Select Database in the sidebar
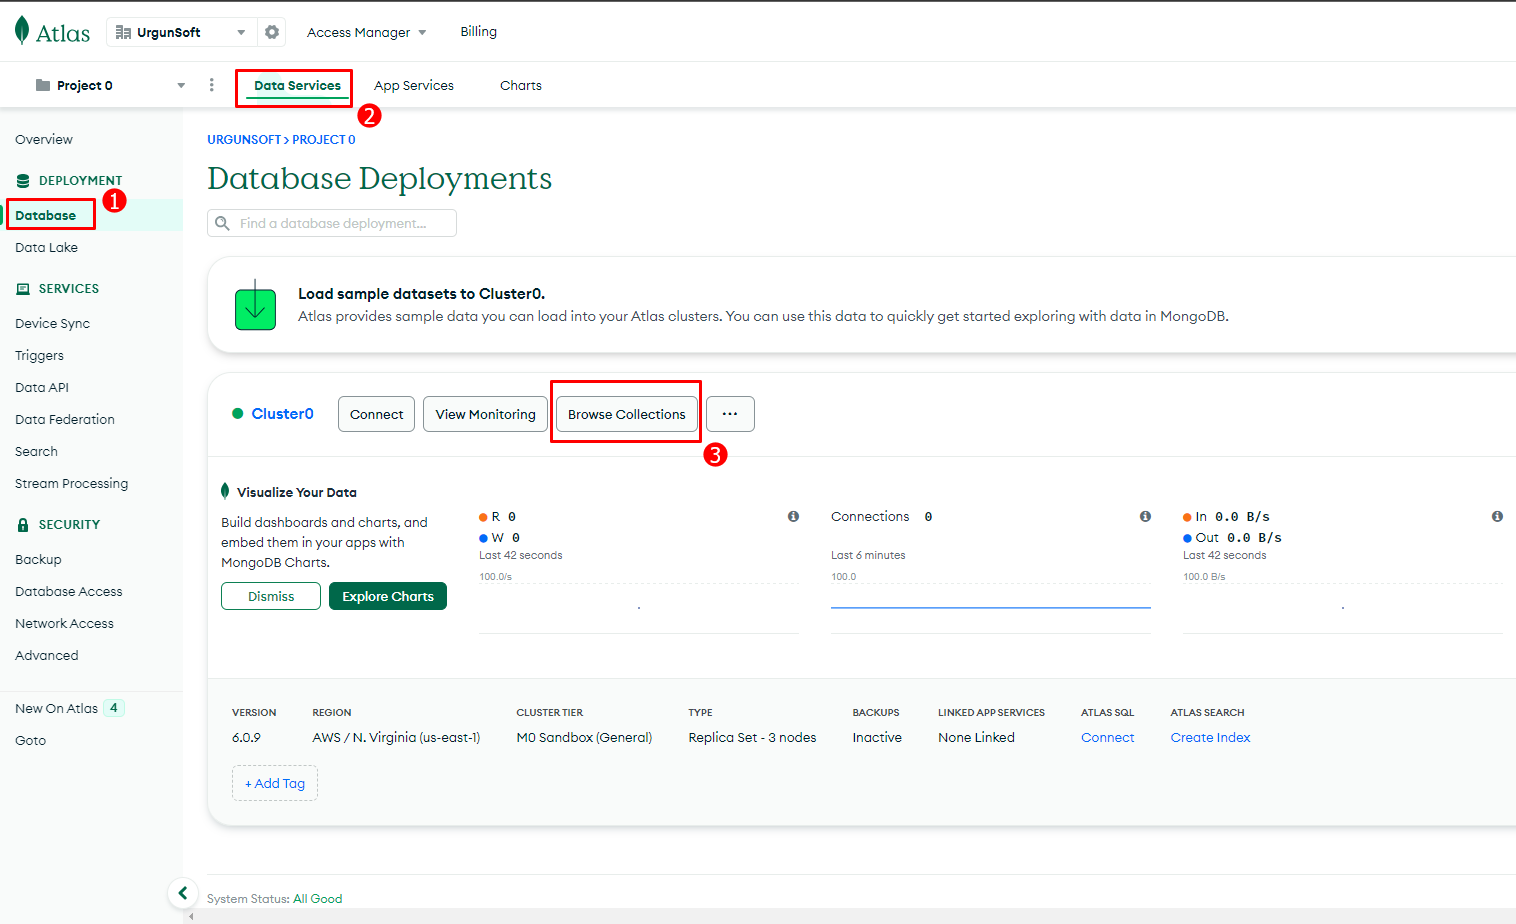Screen dimensions: 1516x924 (45, 215)
